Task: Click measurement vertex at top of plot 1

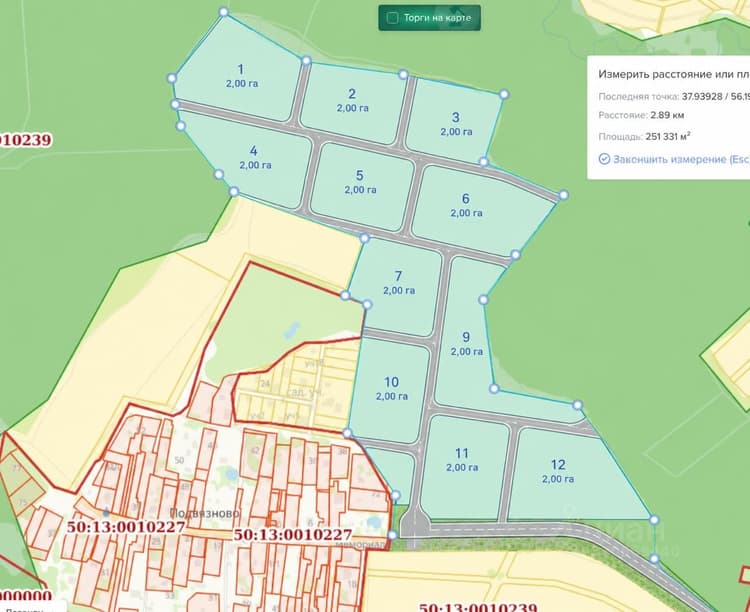Action: click(223, 12)
